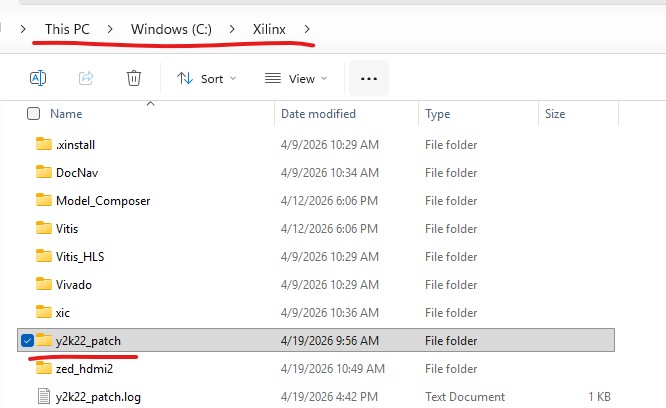Image resolution: width=666 pixels, height=408 pixels.
Task: Expand the chevron after Xilinx in breadcrumb
Action: click(x=306, y=30)
